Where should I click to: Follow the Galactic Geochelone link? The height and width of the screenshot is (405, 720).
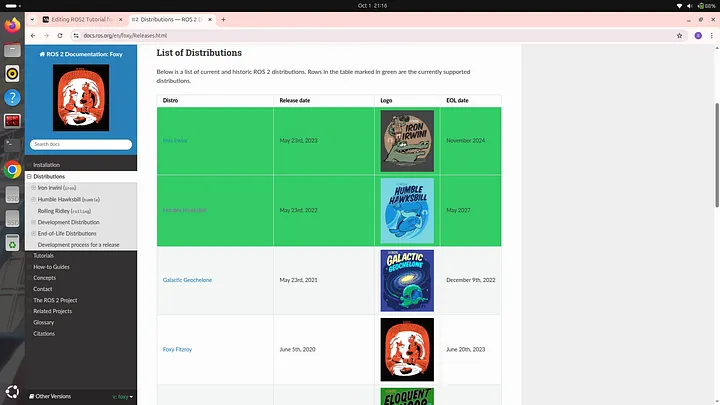(187, 280)
